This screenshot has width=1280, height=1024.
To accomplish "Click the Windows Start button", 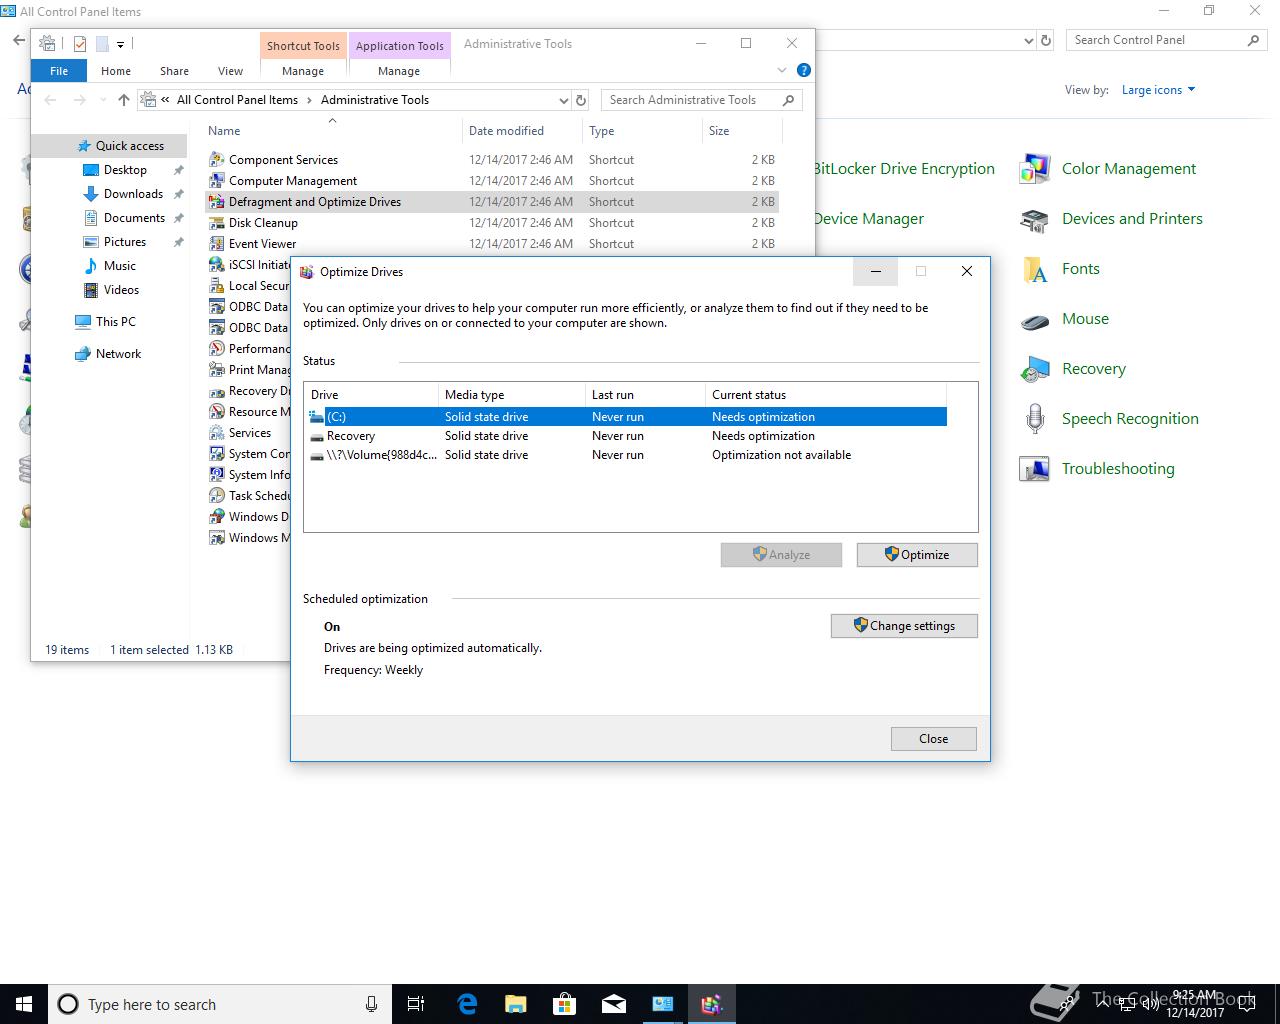I will click(x=24, y=1004).
